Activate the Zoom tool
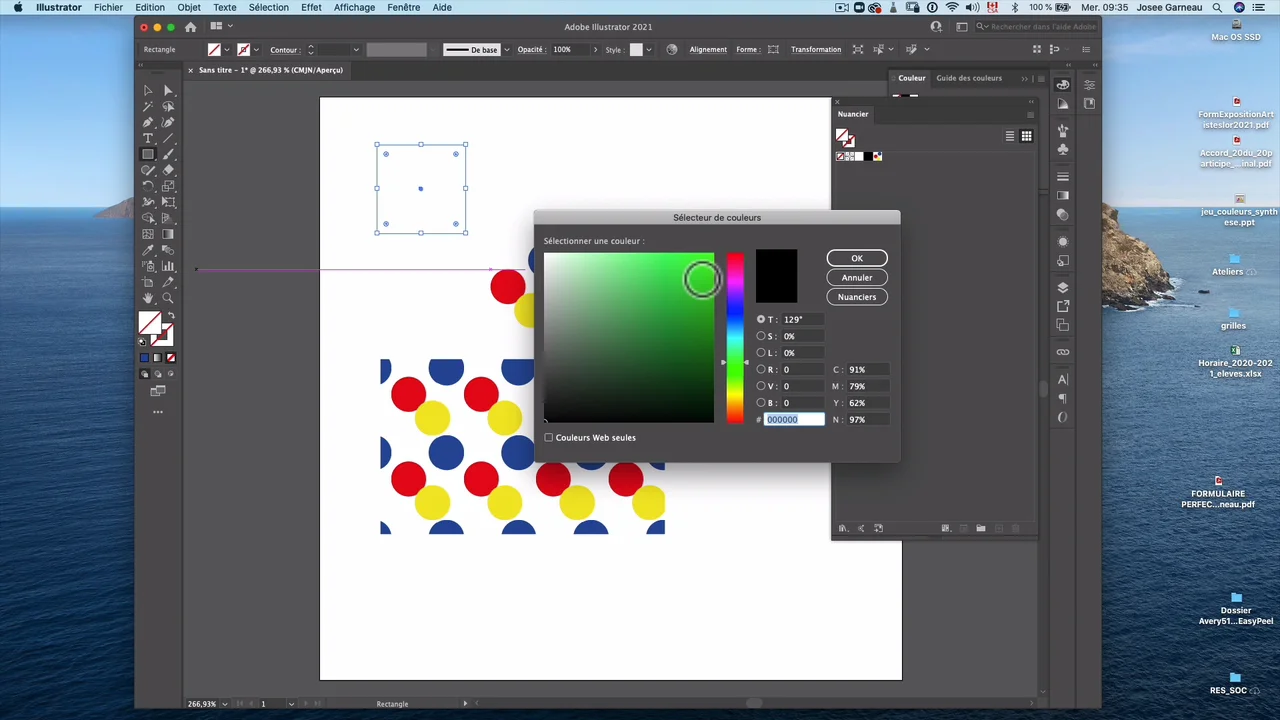The image size is (1280, 720). 168,298
